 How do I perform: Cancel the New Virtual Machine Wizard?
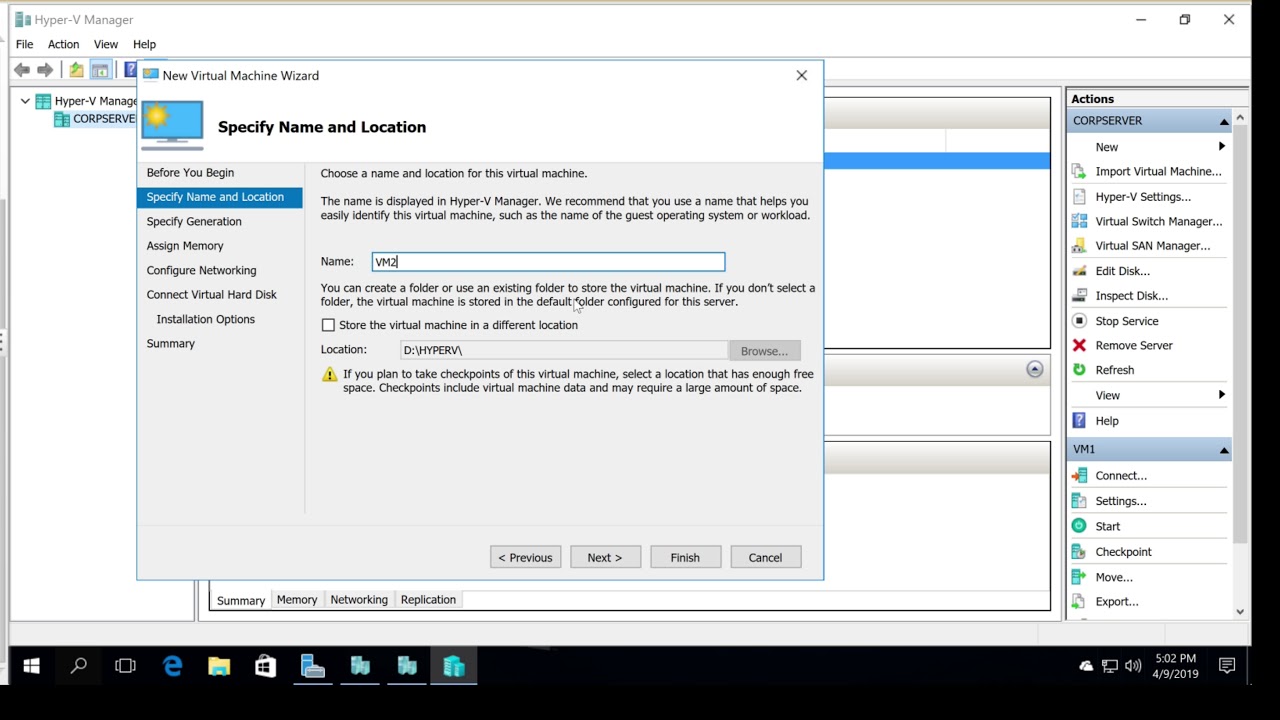click(x=765, y=557)
